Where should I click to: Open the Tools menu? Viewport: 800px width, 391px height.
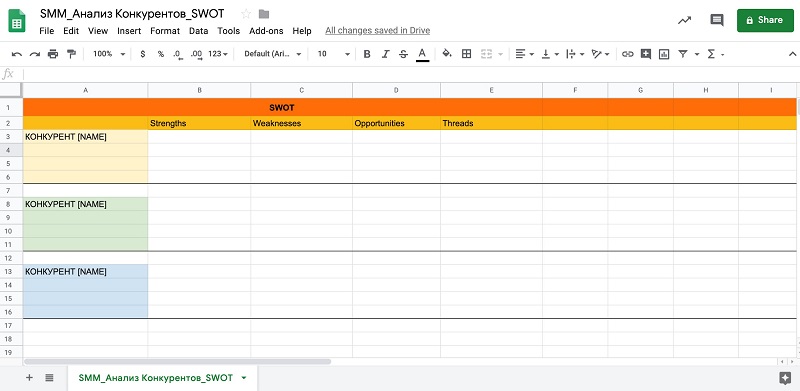pyautogui.click(x=229, y=31)
